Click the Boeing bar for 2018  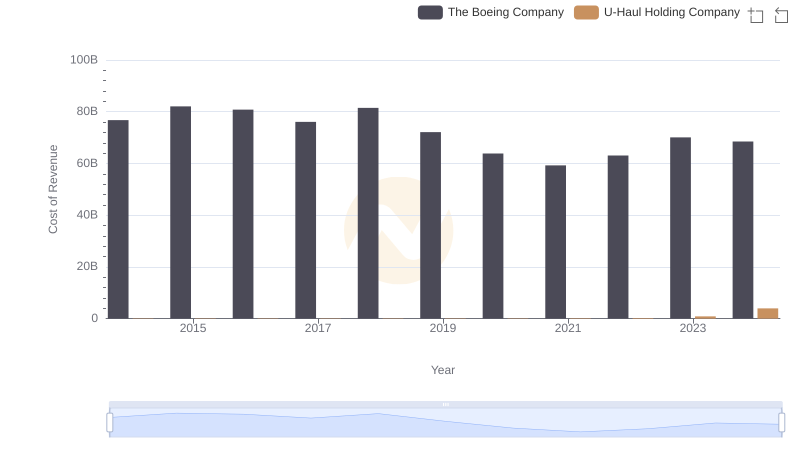point(368,213)
